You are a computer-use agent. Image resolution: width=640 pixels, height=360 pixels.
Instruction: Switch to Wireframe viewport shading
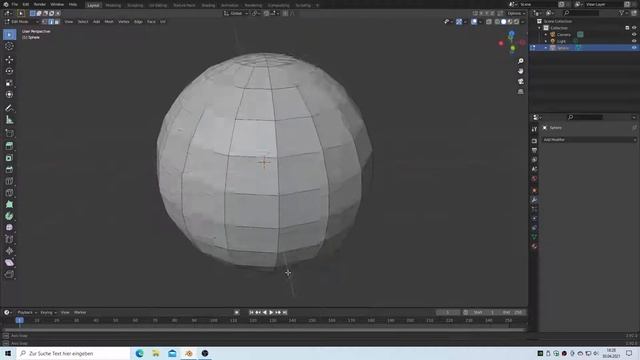497,22
